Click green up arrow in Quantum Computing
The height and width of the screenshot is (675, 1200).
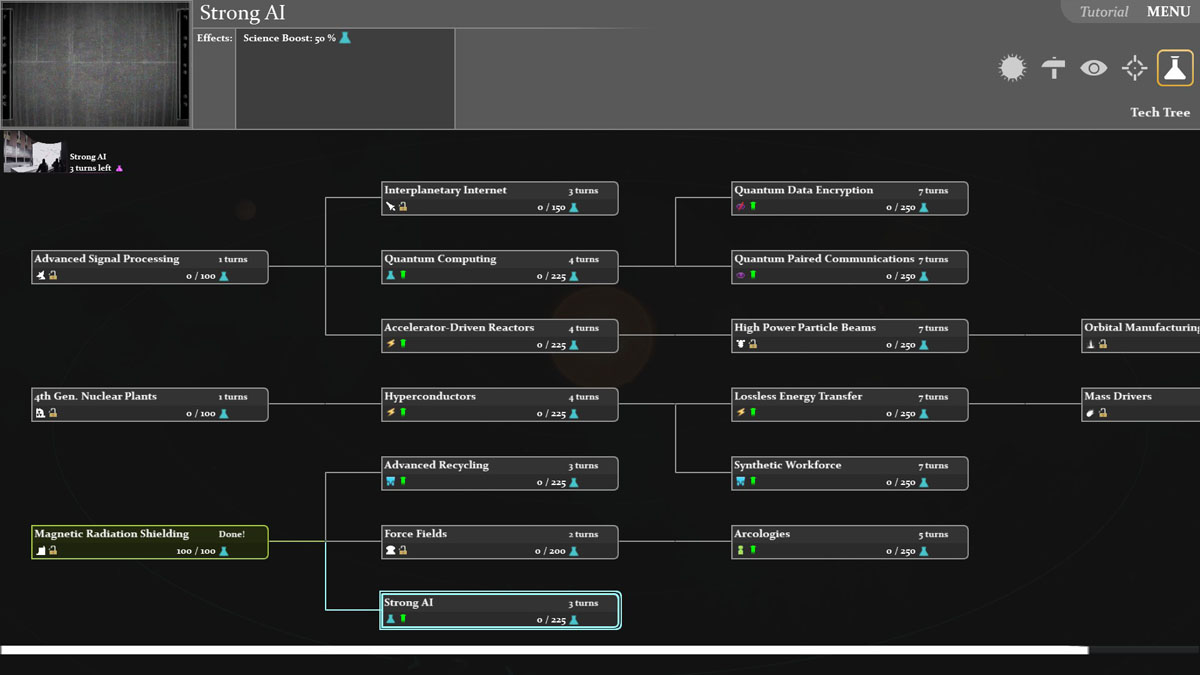(x=403, y=275)
